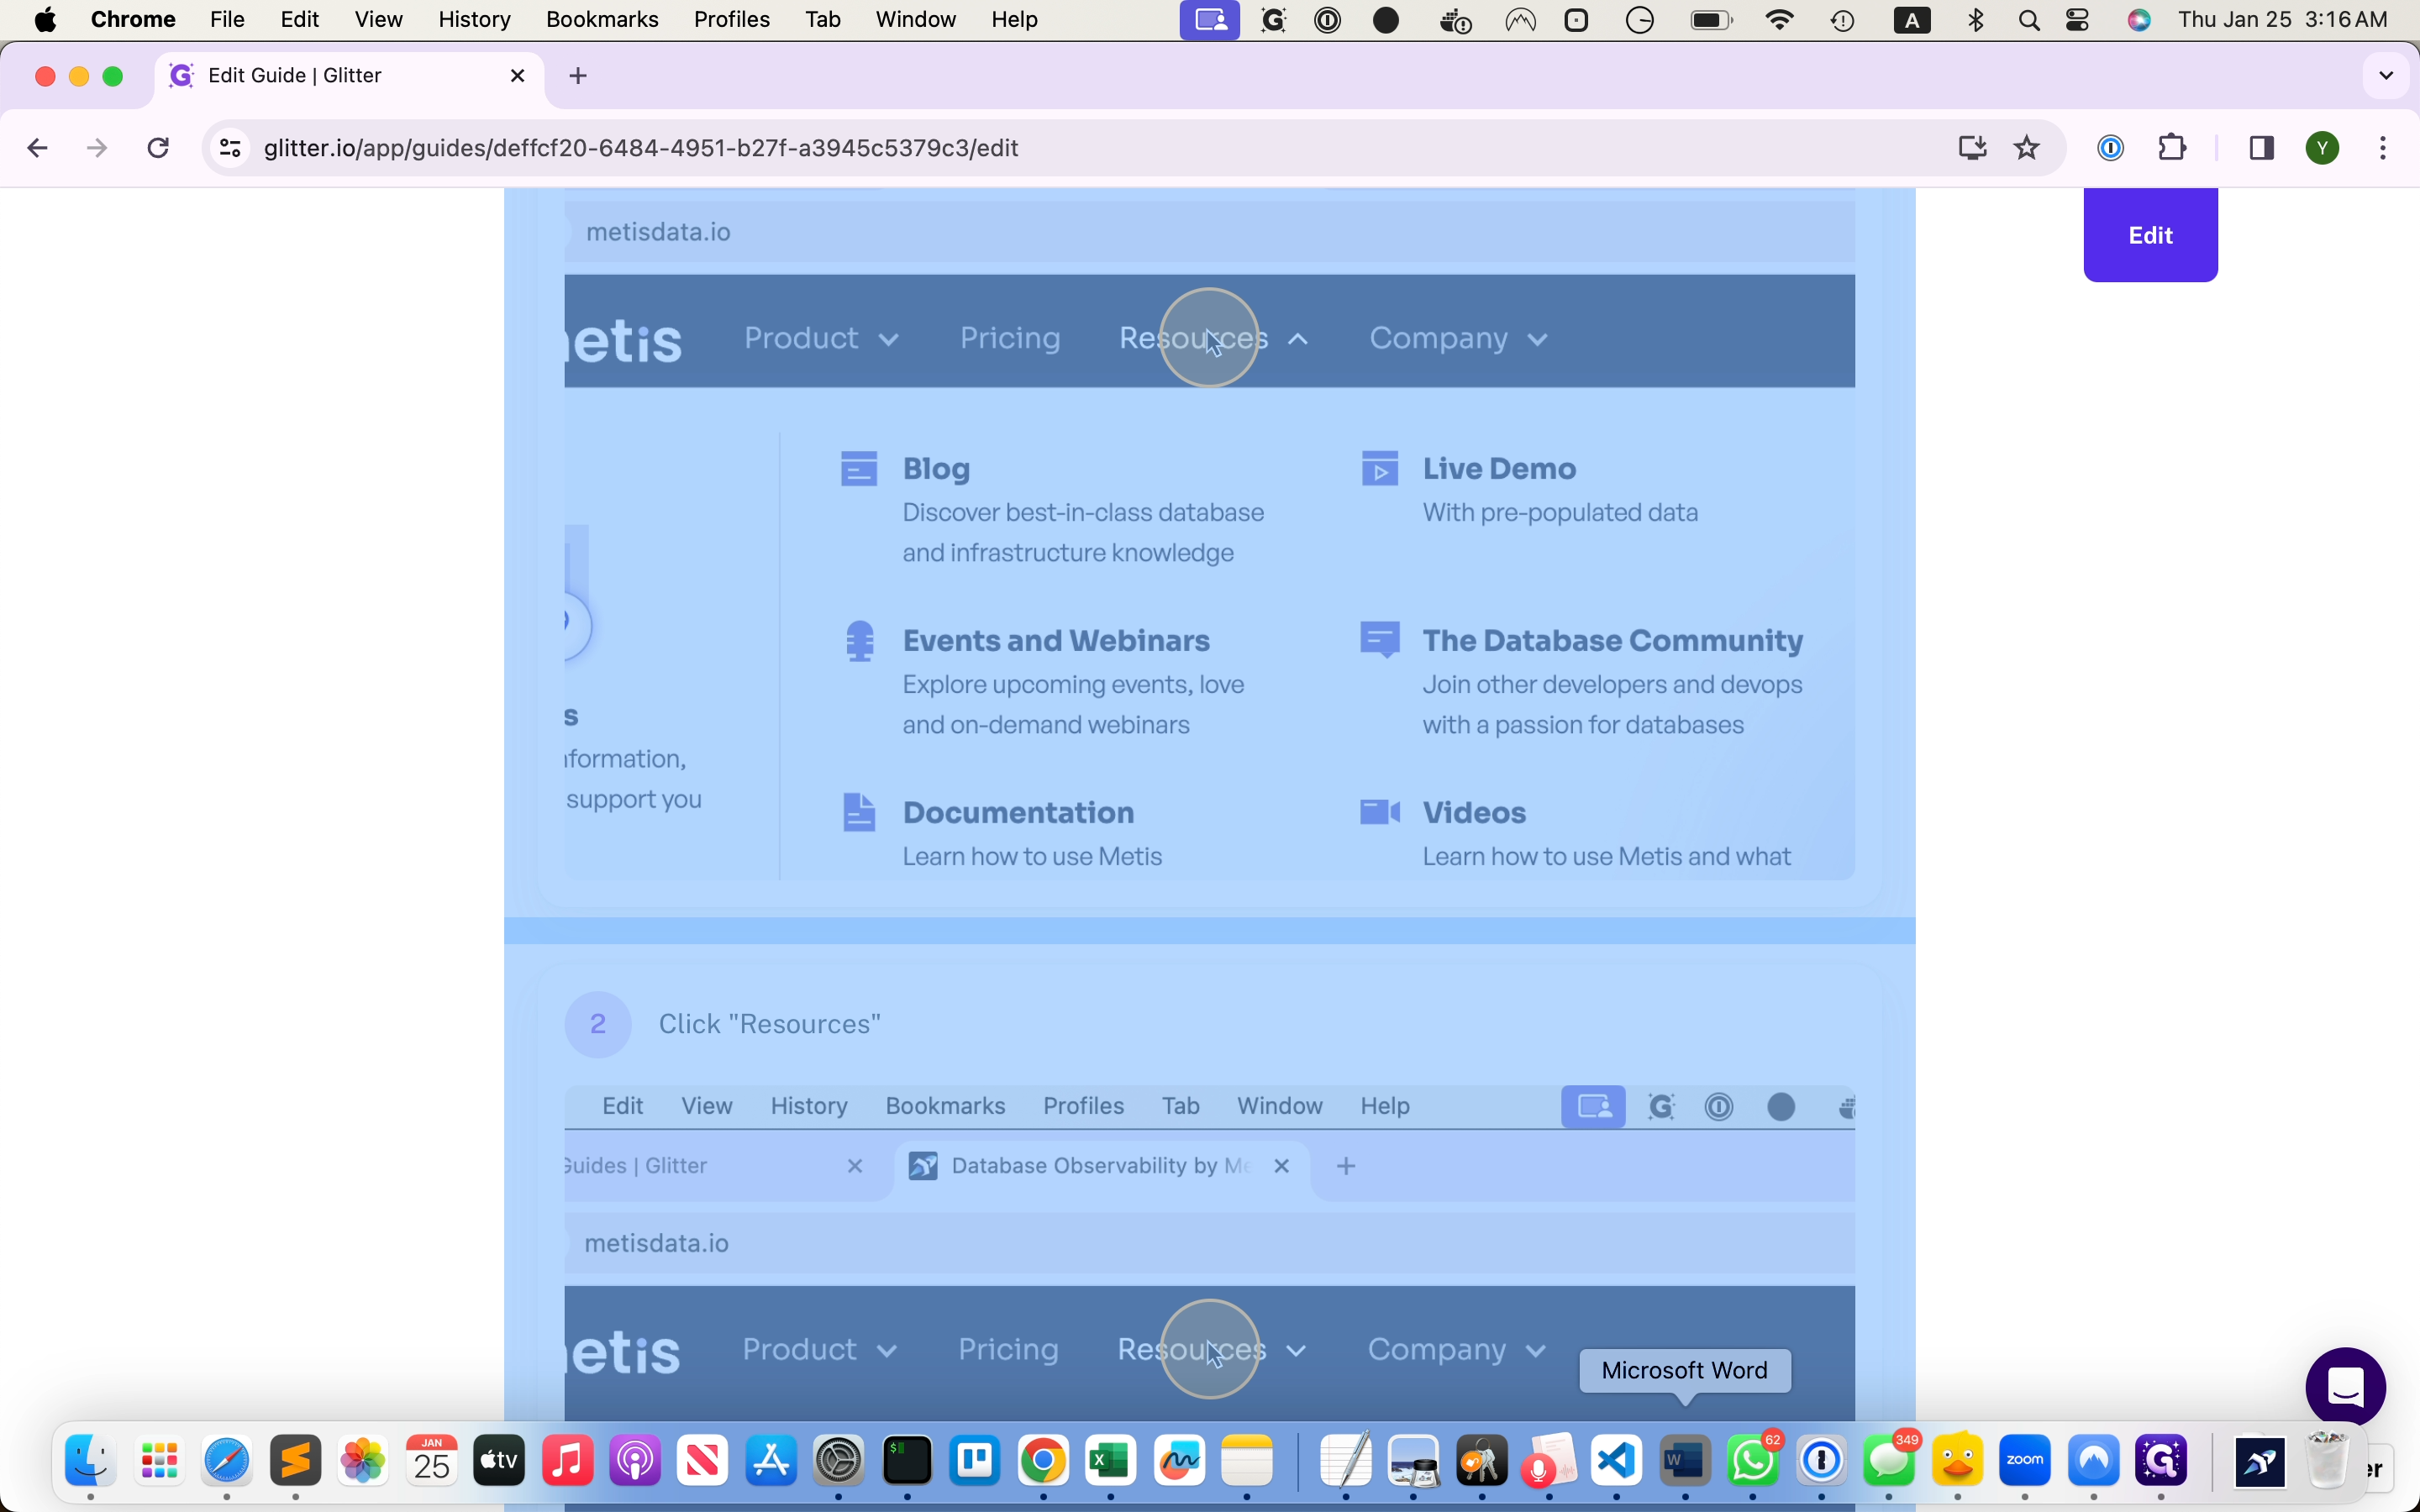Bookmark this page with the star icon

(2028, 149)
